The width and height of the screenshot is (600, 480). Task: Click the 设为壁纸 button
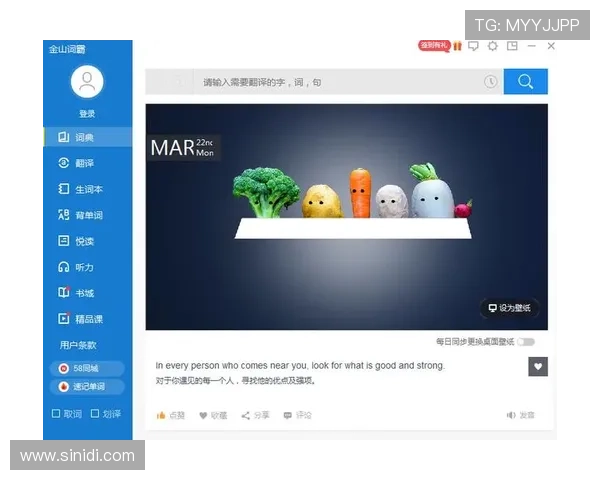tap(509, 308)
